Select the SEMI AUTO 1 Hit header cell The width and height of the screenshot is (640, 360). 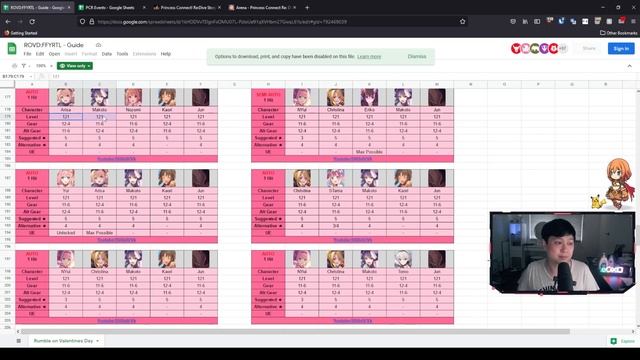point(268,97)
